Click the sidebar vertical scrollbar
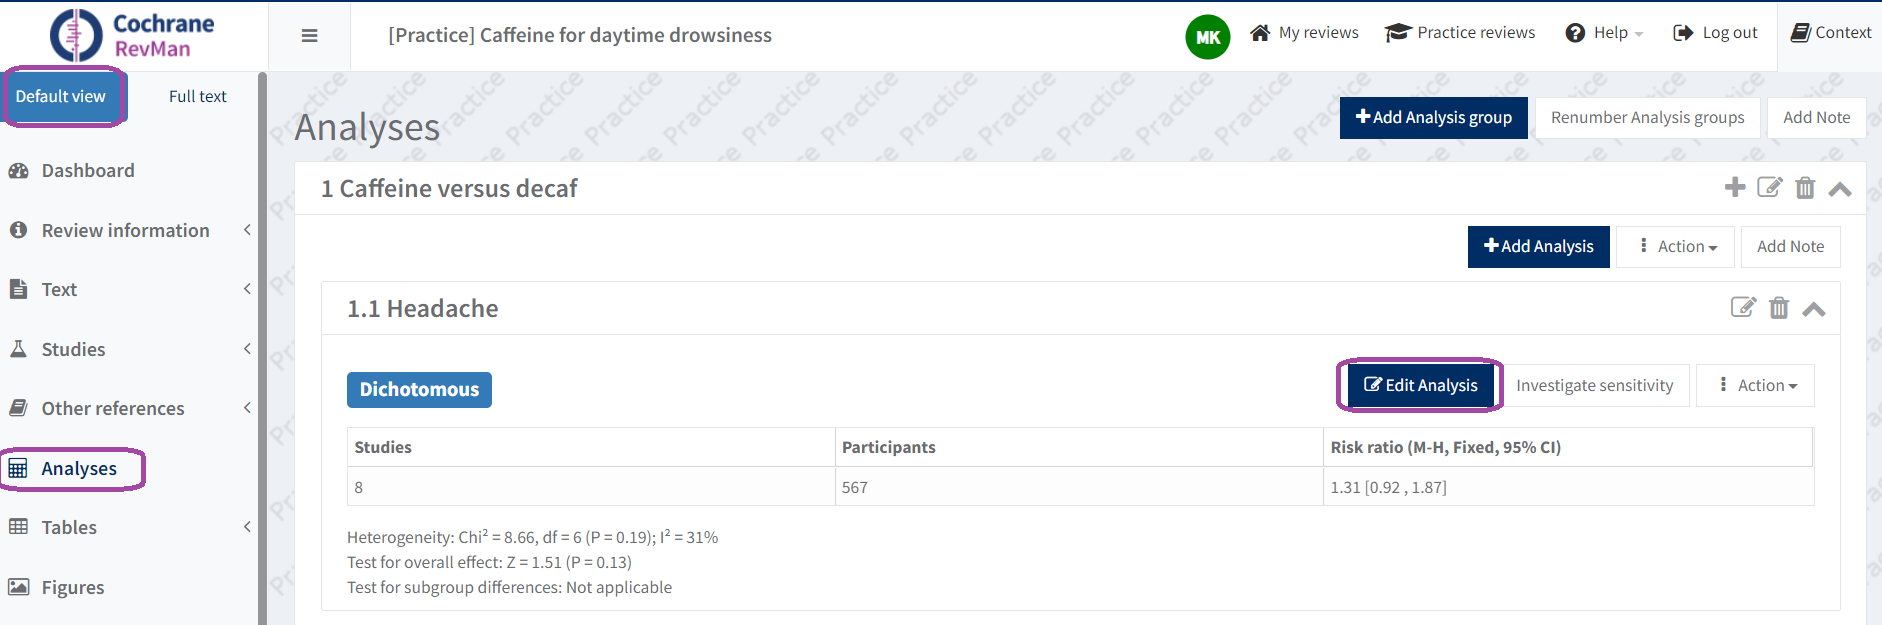Viewport: 1882px width, 625px height. coord(262,350)
